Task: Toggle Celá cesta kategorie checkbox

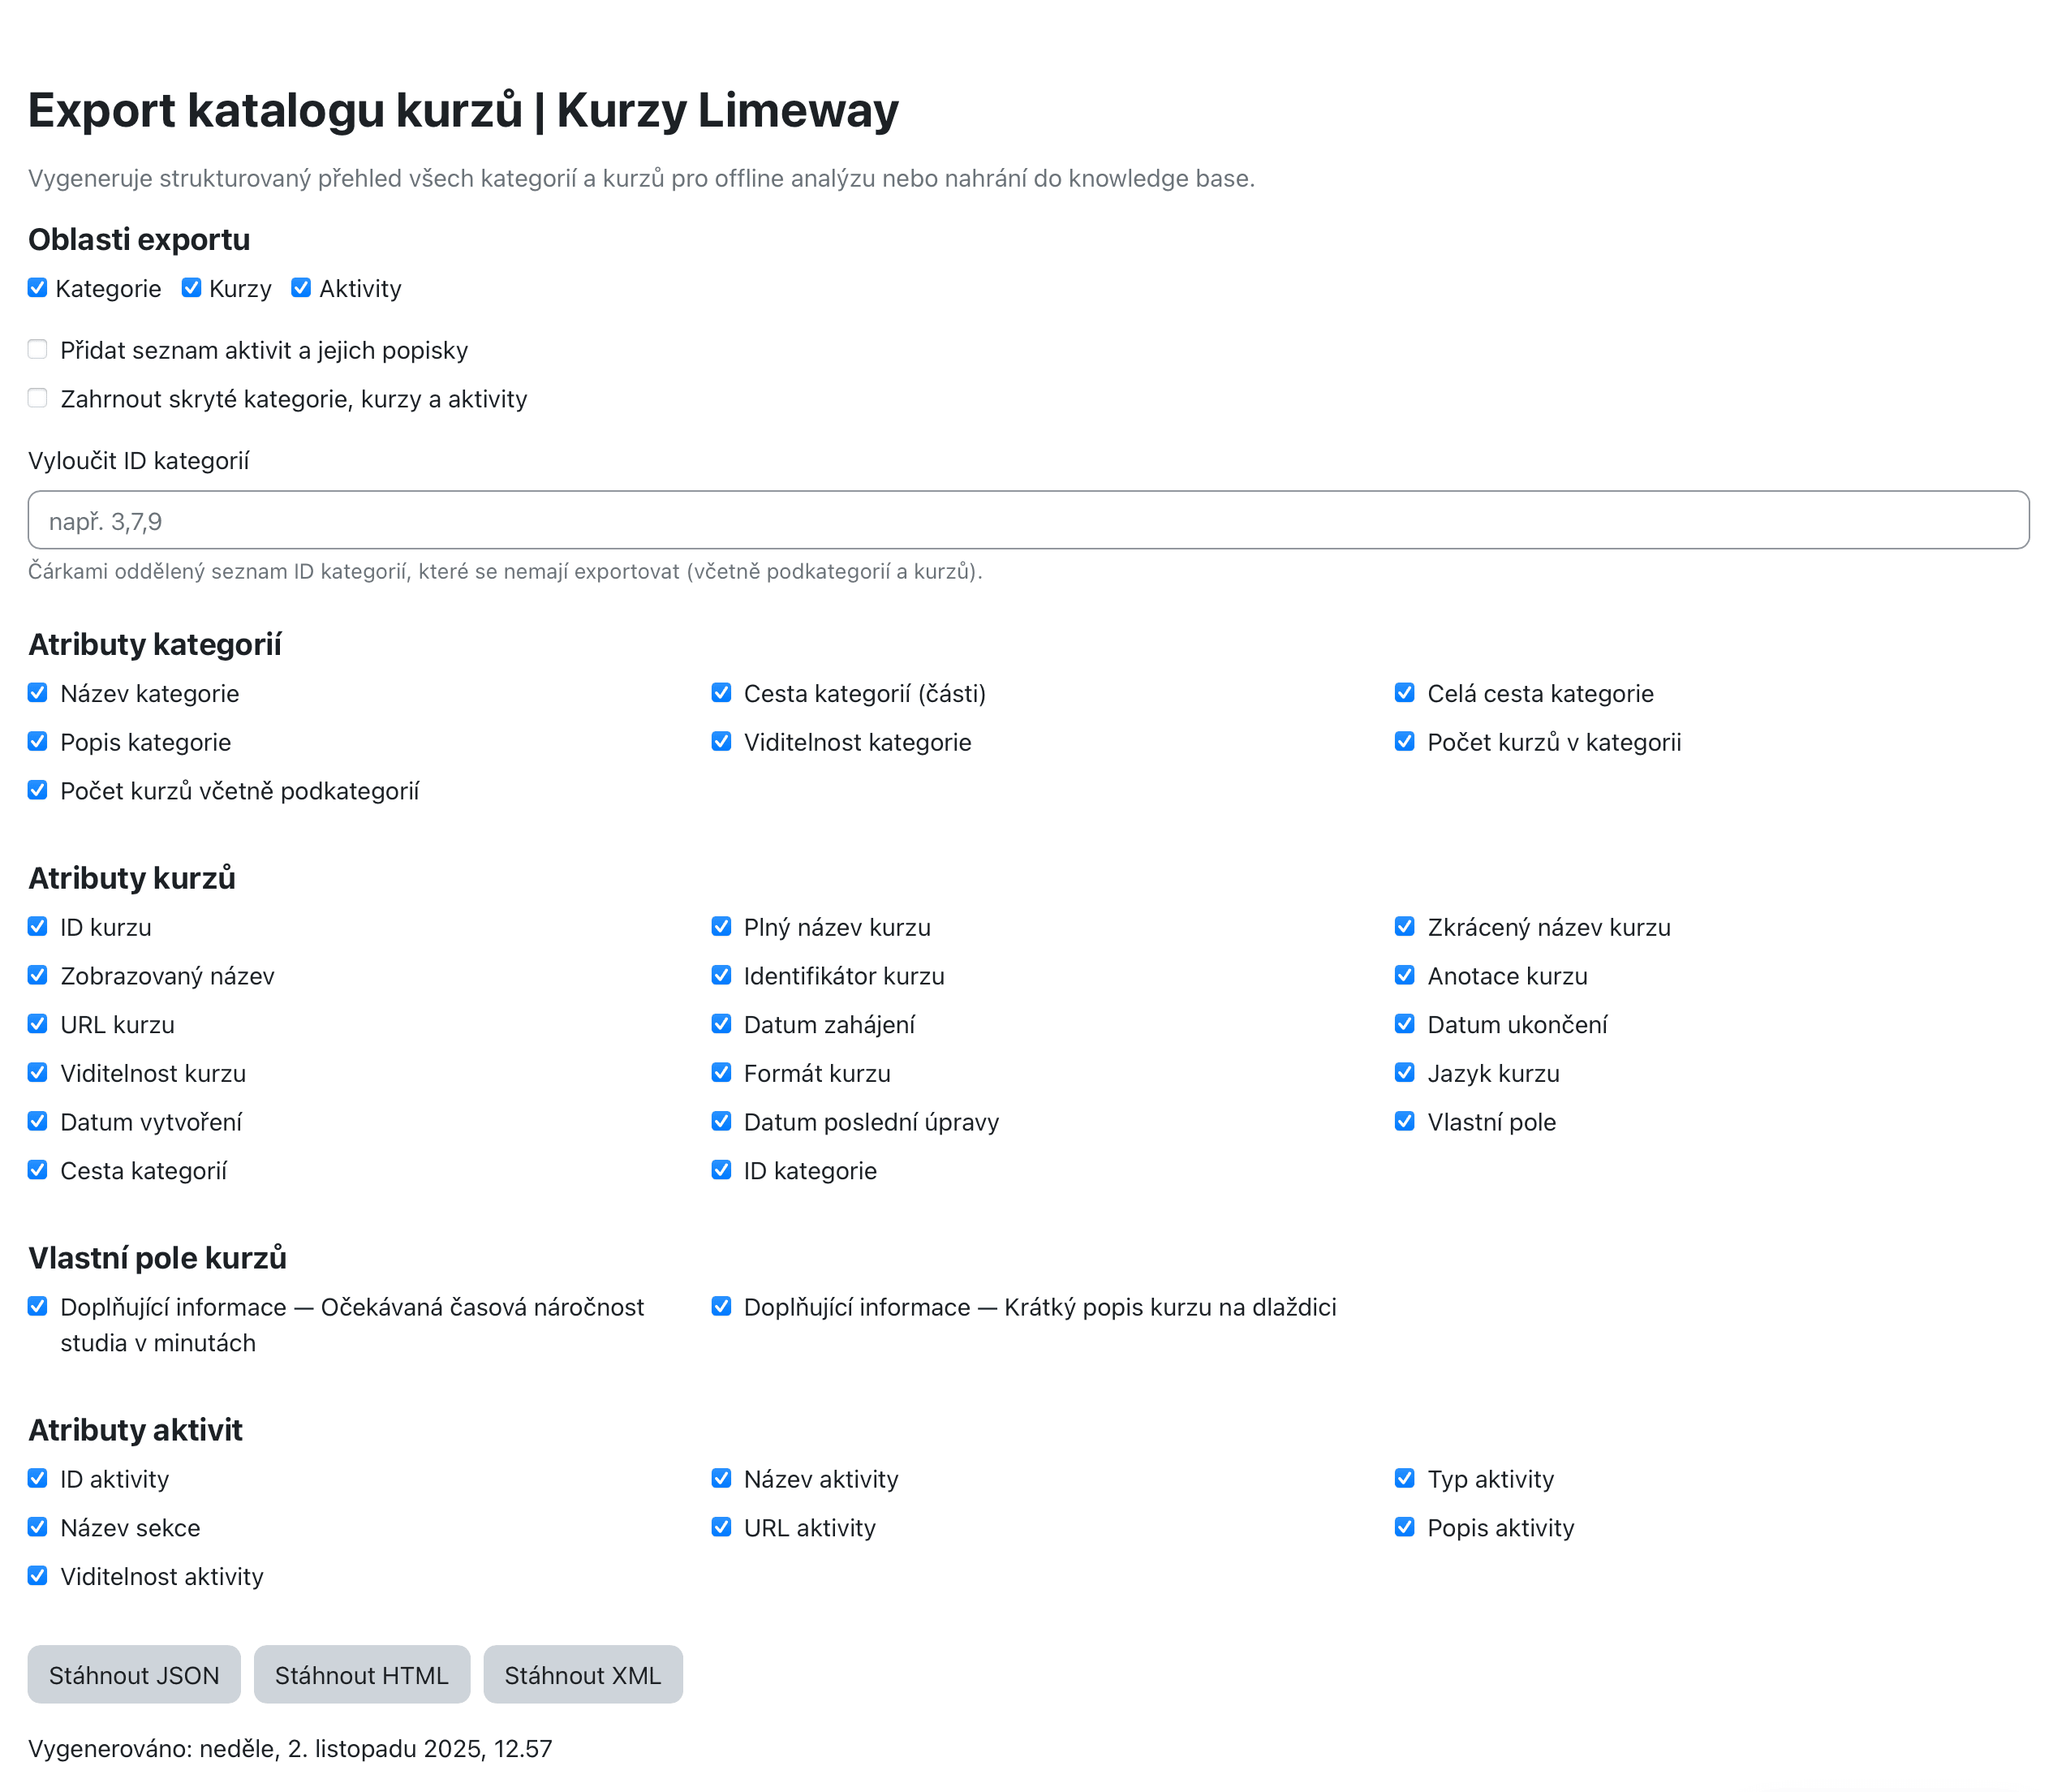Action: 1404,694
